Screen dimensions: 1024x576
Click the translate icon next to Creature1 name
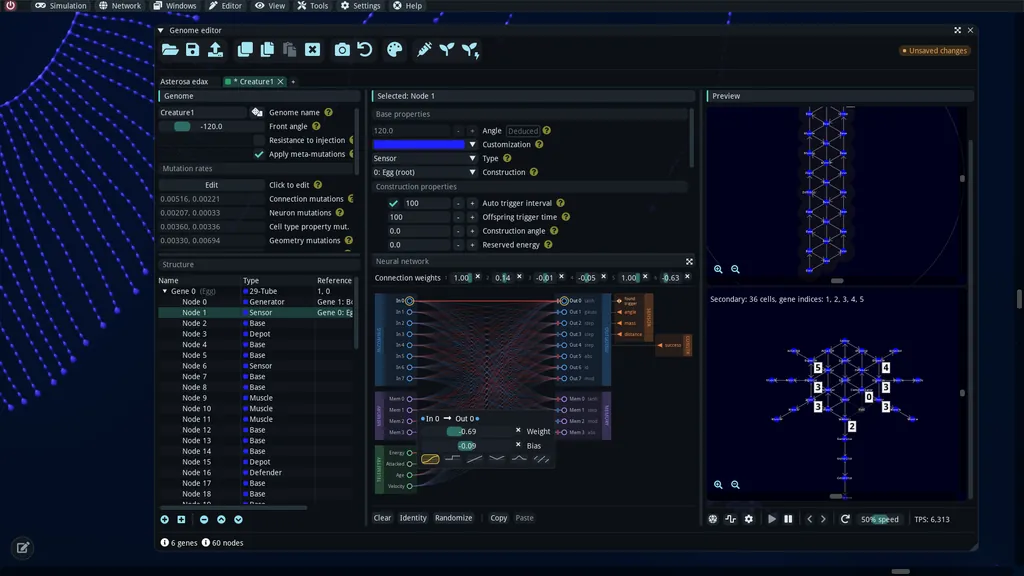[257, 112]
